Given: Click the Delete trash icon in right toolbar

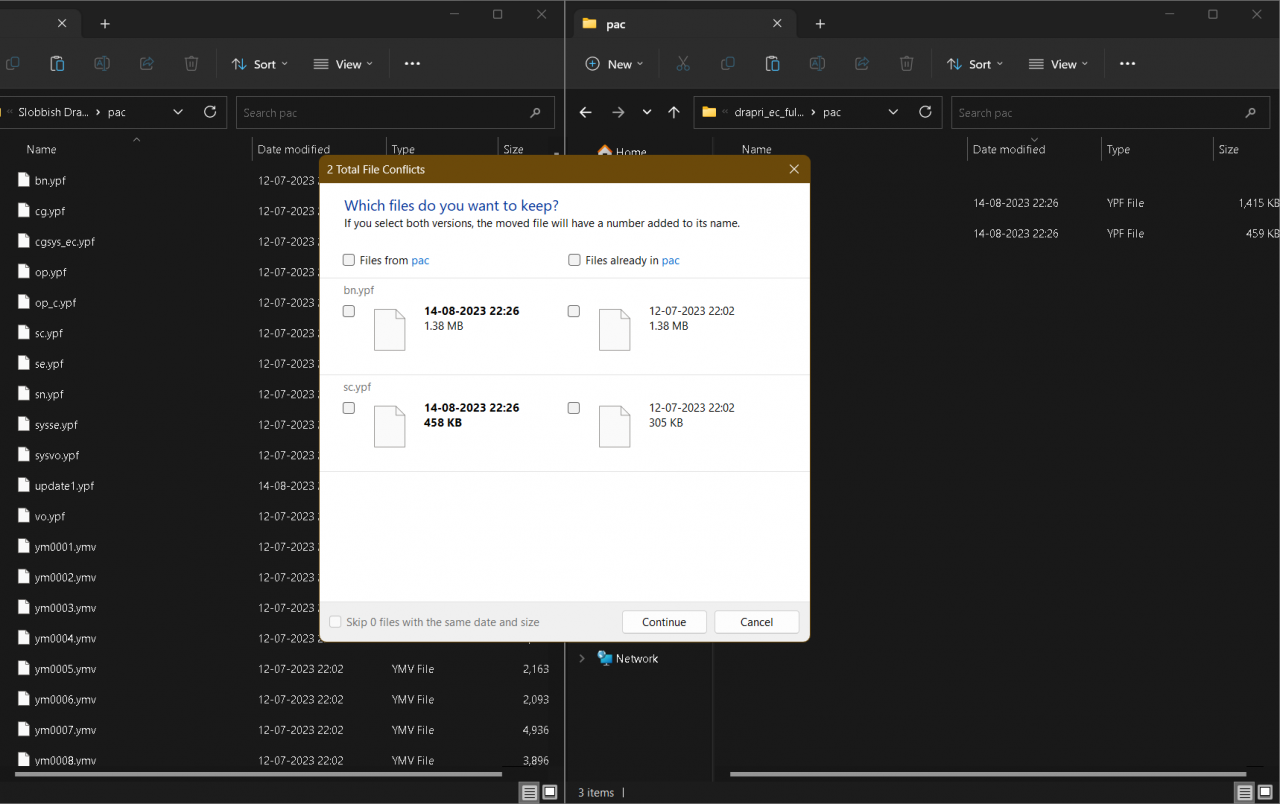Looking at the screenshot, I should point(906,64).
